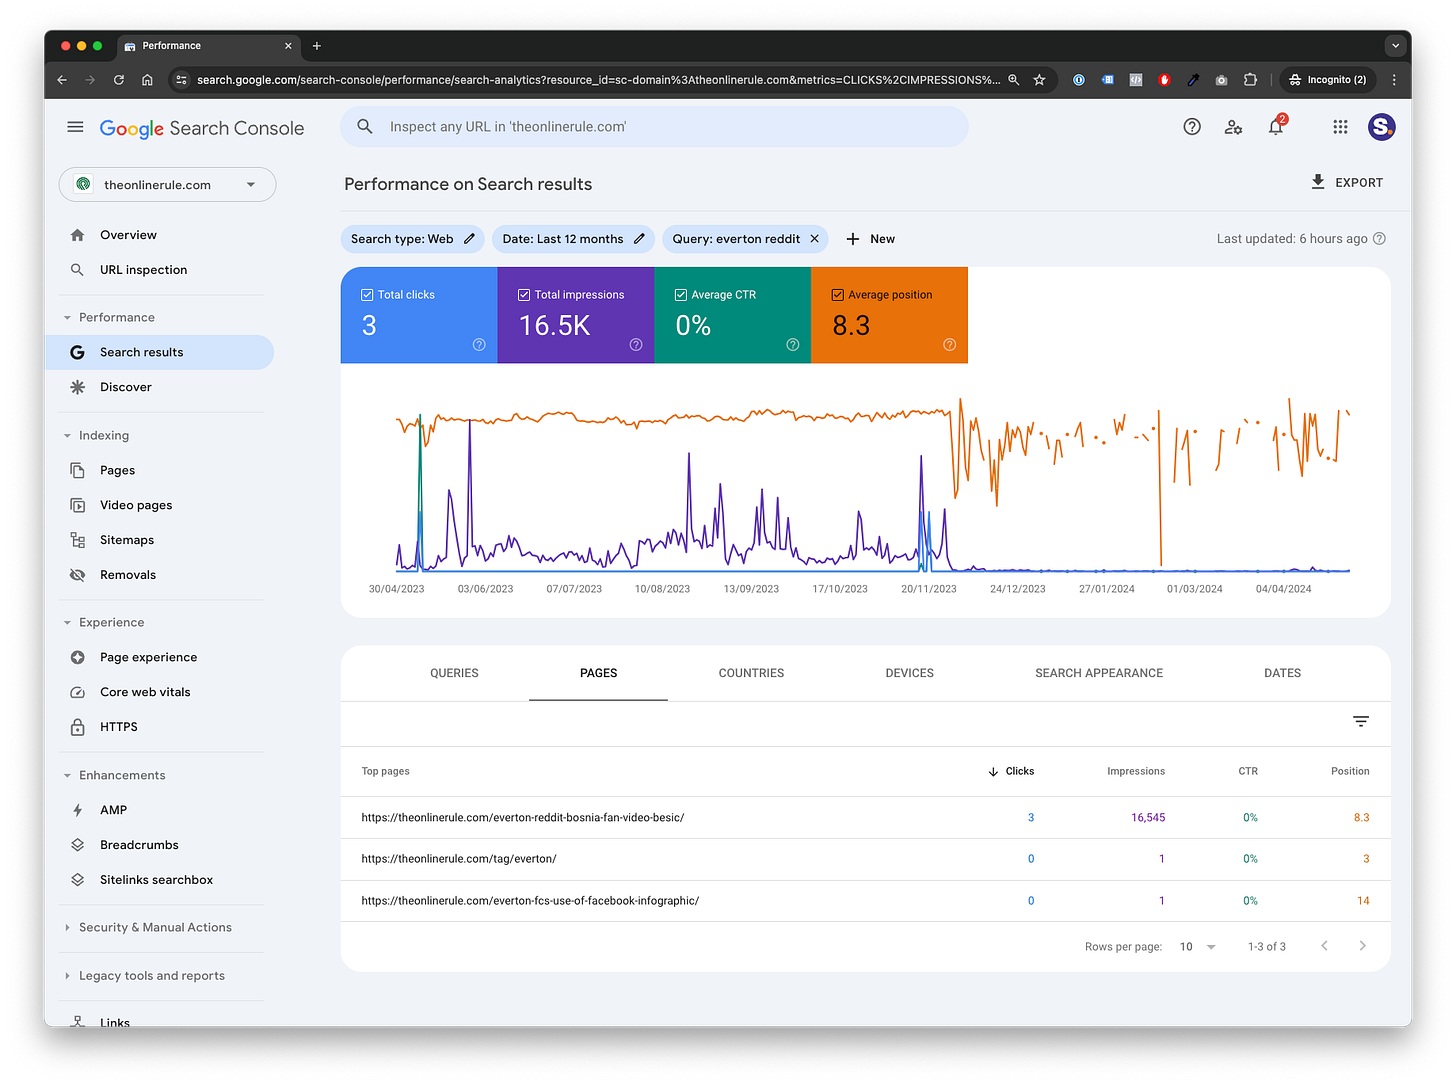Switch to the Devices tab
The height and width of the screenshot is (1085, 1456).
point(909,673)
